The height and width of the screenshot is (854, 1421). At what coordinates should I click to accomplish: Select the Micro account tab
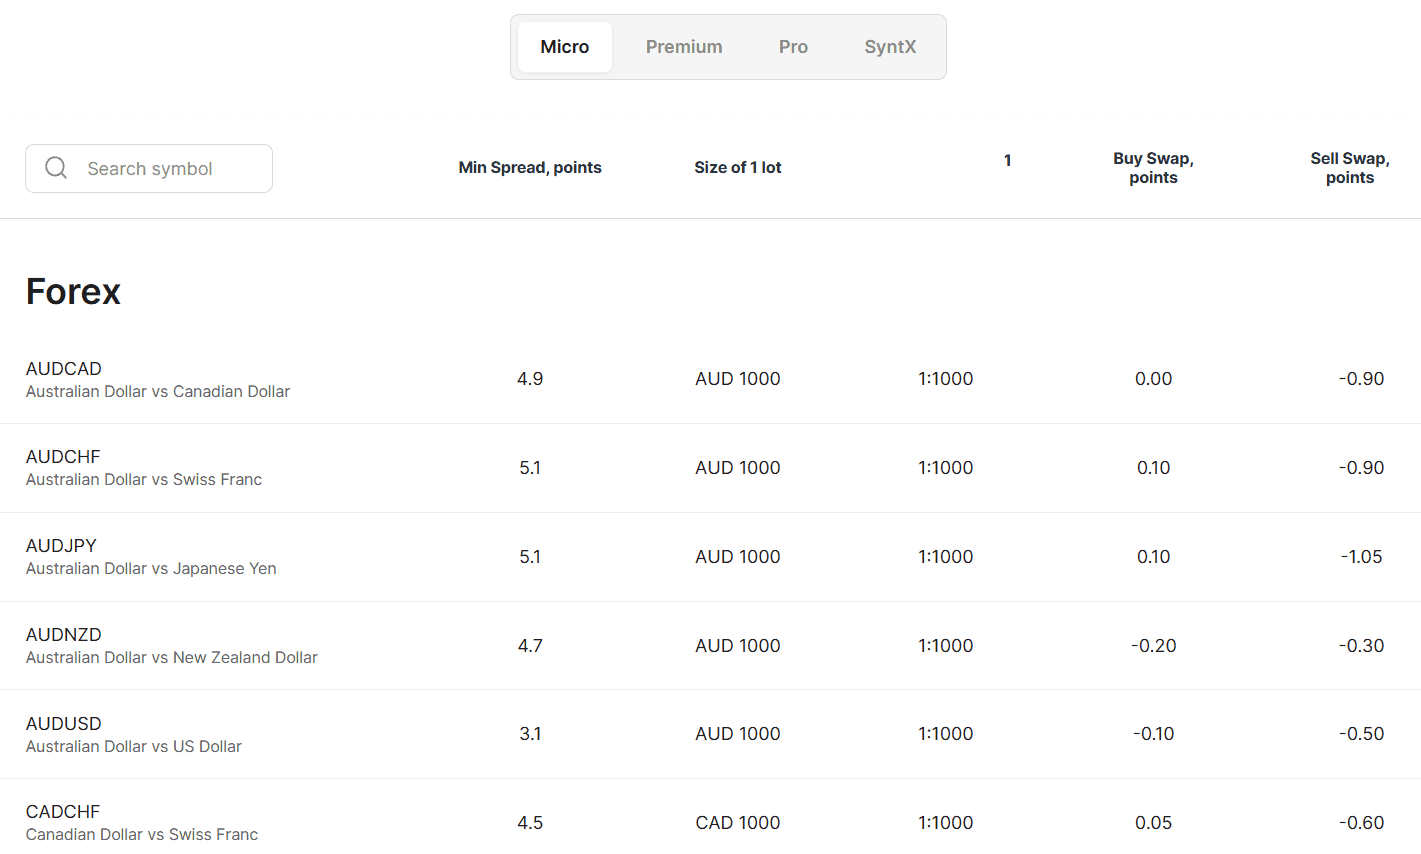(564, 46)
